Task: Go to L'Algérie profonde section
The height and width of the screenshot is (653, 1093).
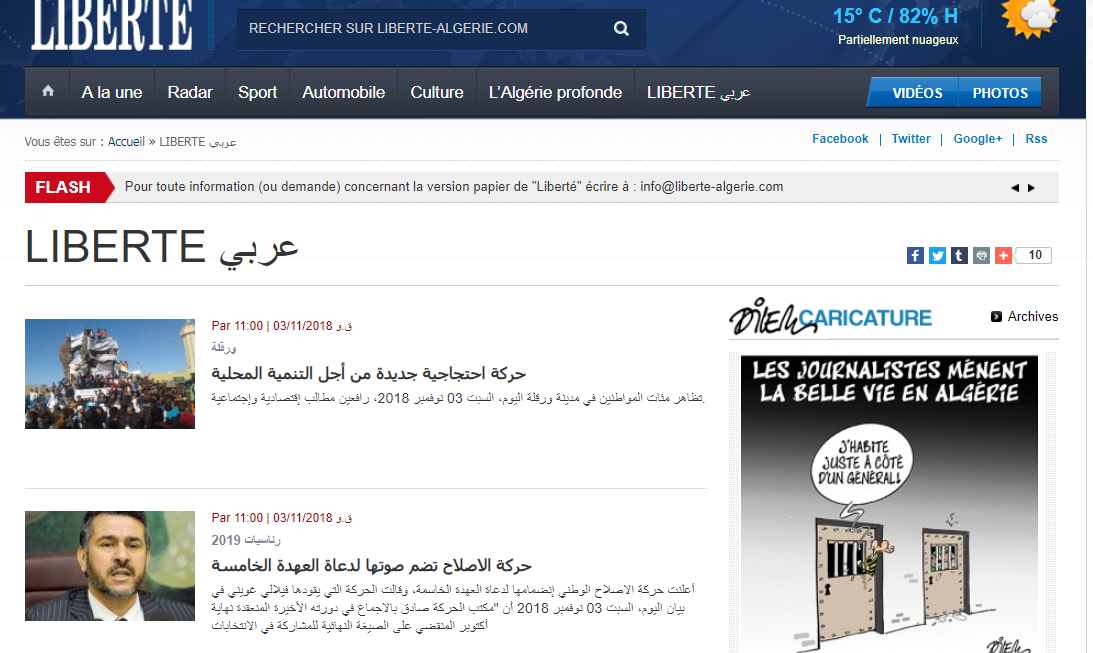Action: click(555, 92)
